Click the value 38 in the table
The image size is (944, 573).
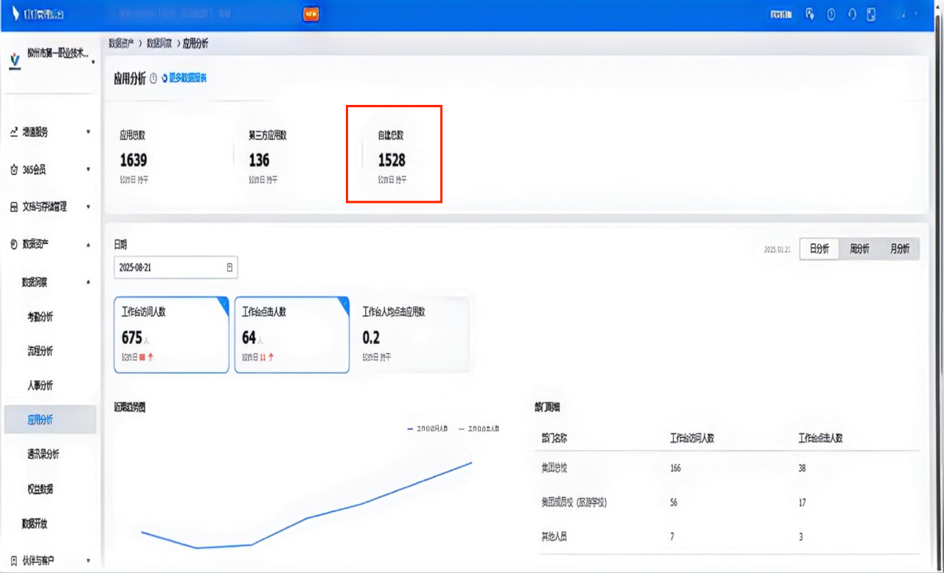tap(802, 468)
